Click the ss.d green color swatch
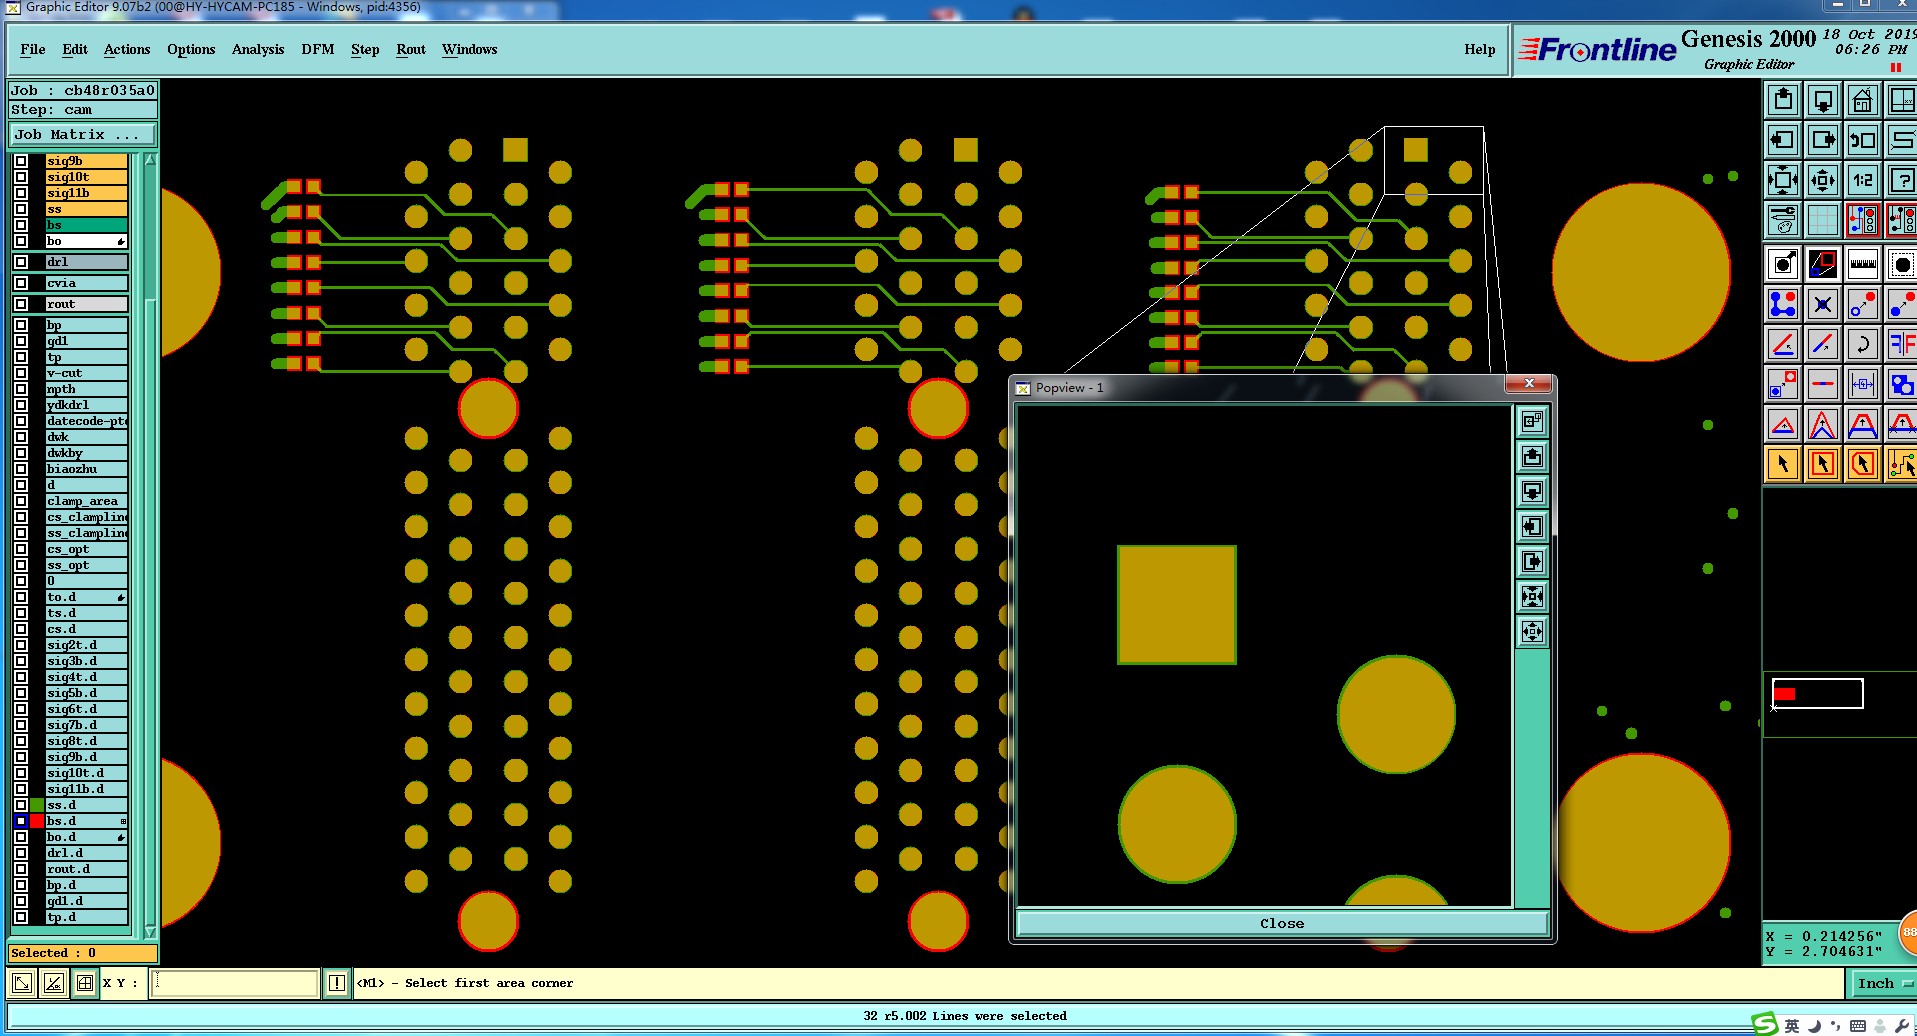 pos(37,805)
